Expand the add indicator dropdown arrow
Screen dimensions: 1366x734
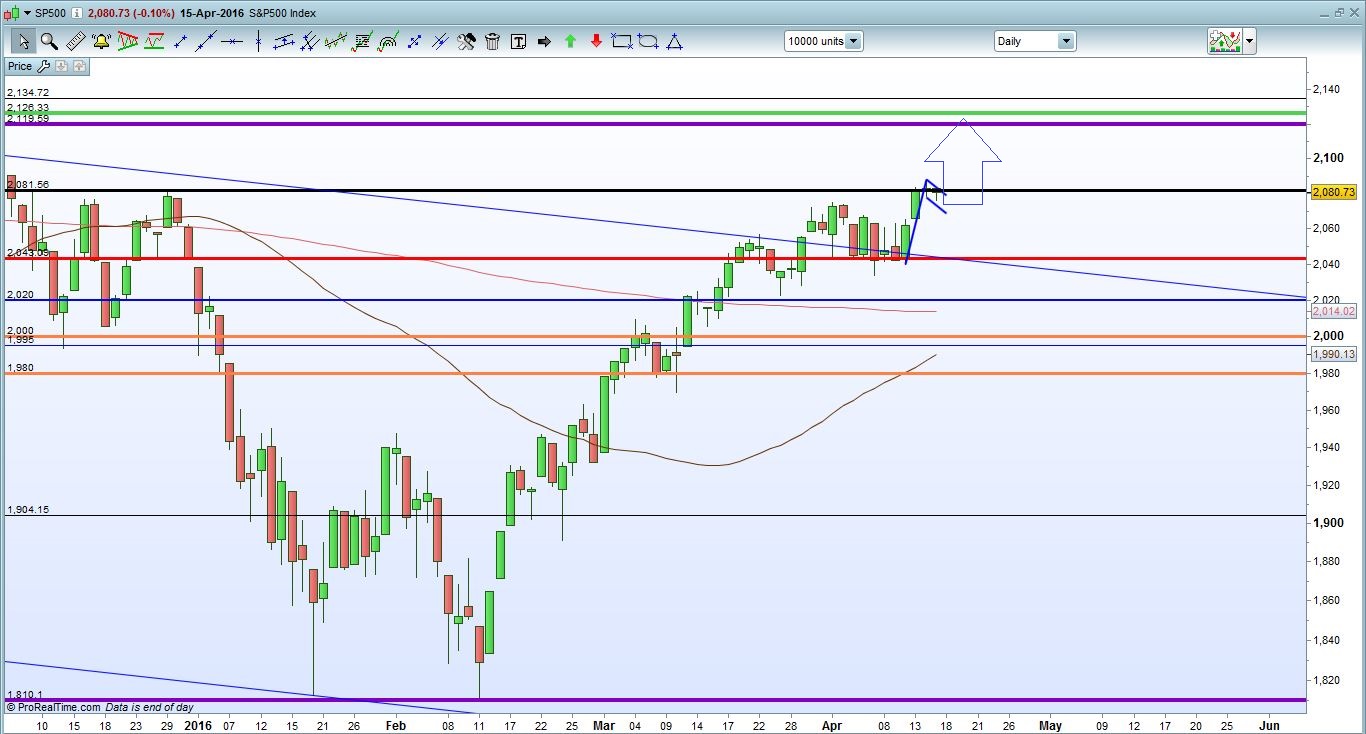pyautogui.click(x=1249, y=42)
